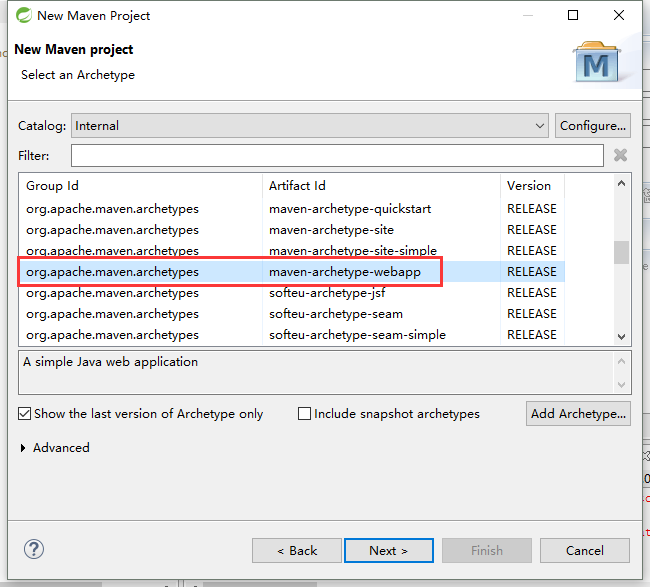Click the archetype list scroll down arrow
650x587 pixels.
click(621, 337)
